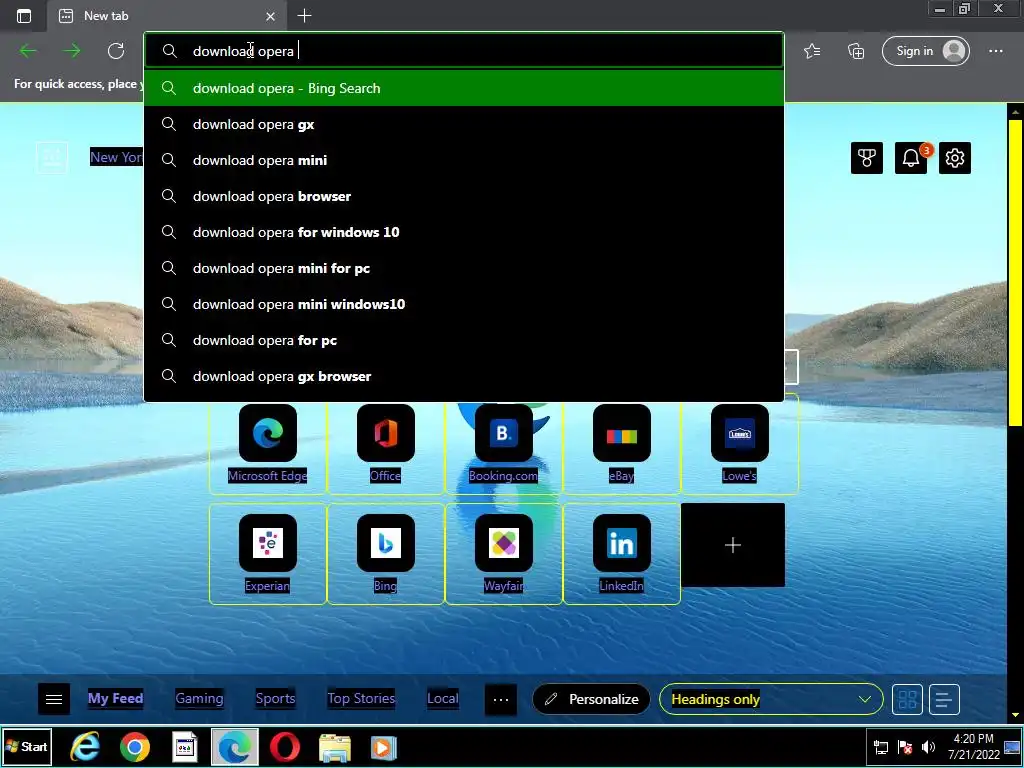
Task: Open the notifications bell
Action: pyautogui.click(x=911, y=158)
